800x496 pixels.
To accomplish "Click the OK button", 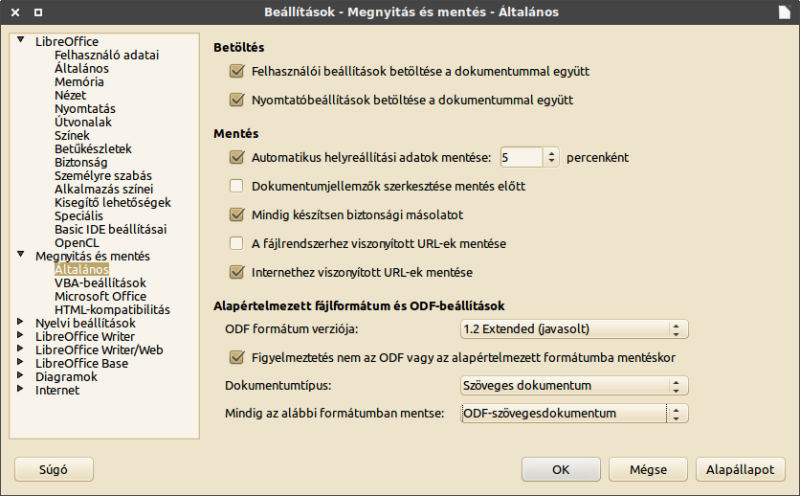I will coord(561,469).
